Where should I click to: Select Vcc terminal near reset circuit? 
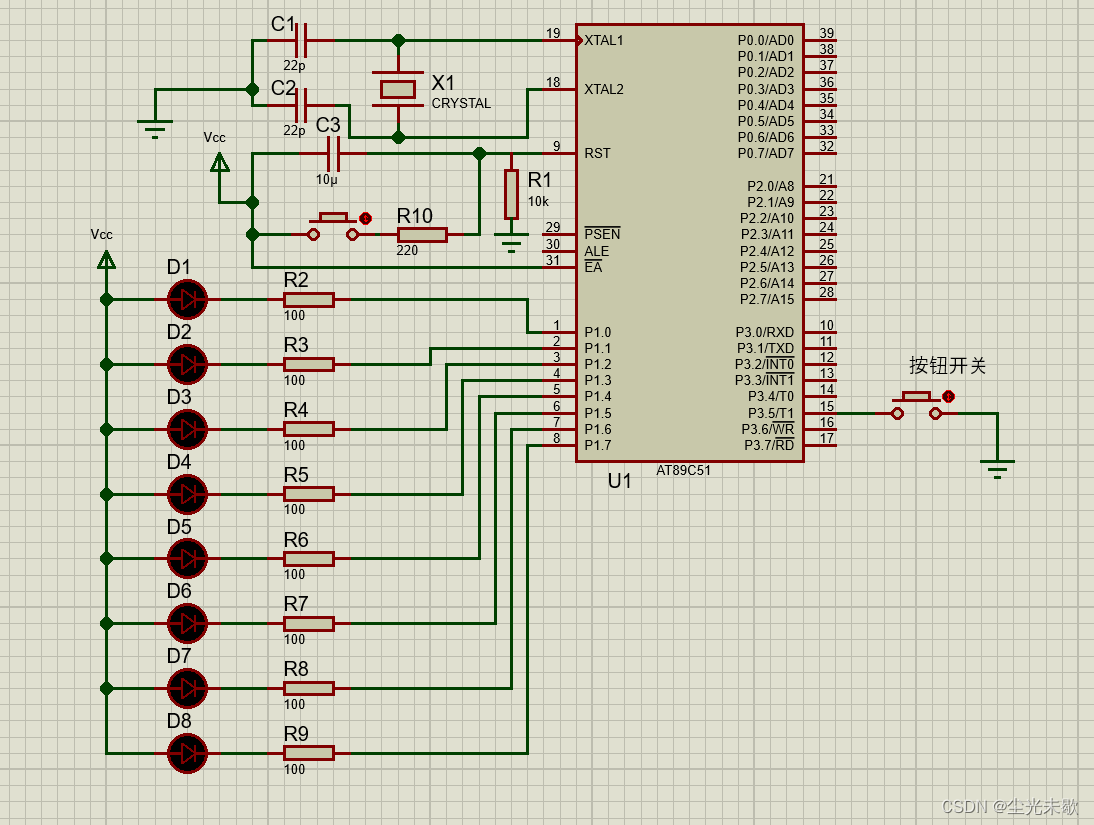coord(220,163)
